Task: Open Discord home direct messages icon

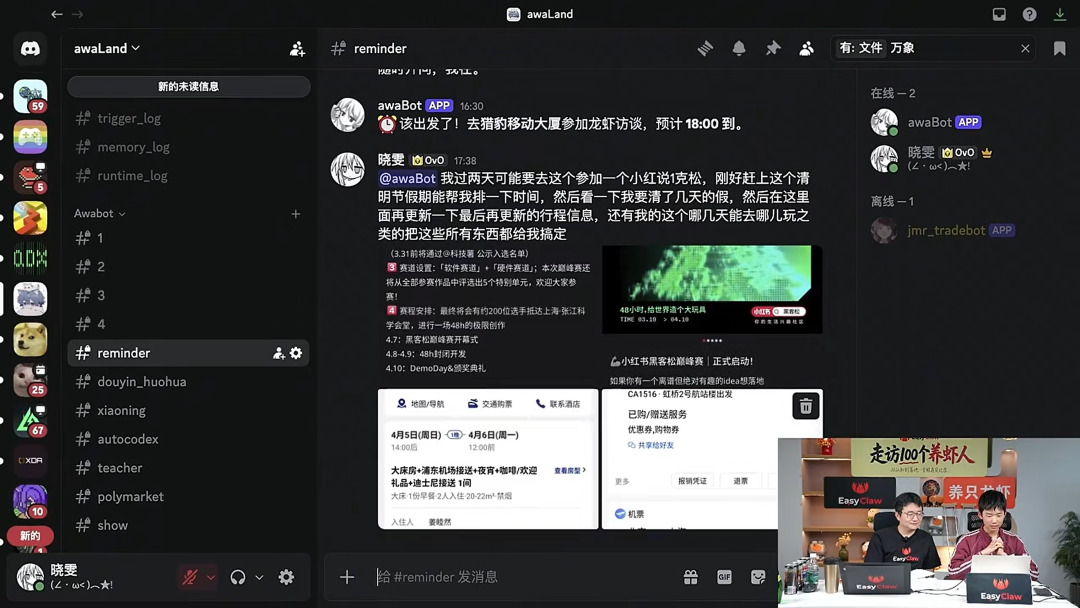Action: [x=30, y=49]
